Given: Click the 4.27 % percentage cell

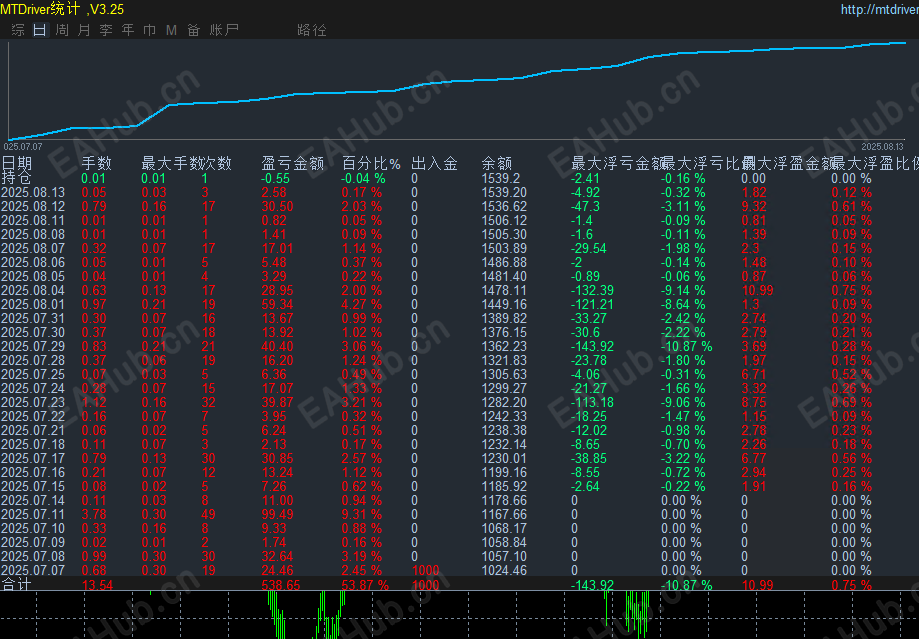Looking at the screenshot, I should [x=362, y=304].
